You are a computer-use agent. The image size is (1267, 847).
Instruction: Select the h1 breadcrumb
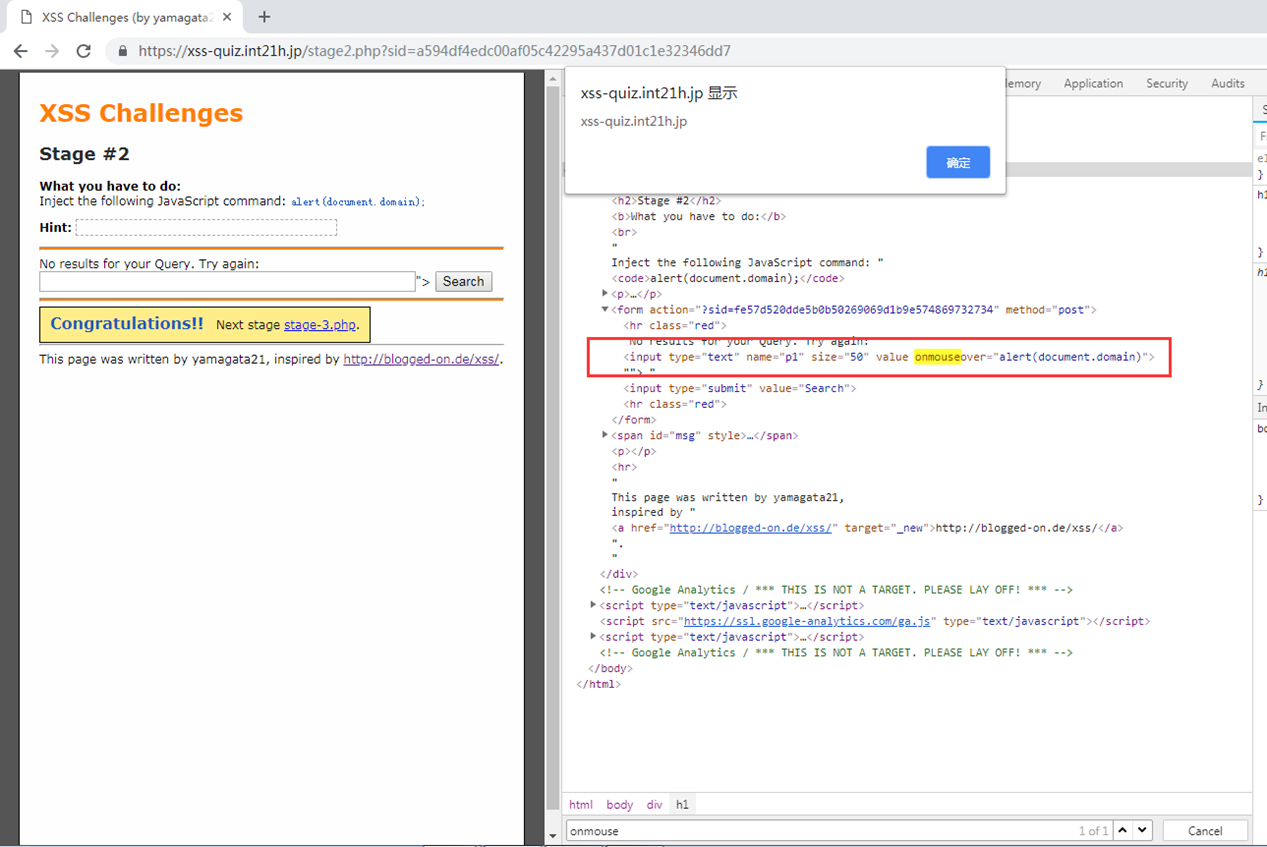pyautogui.click(x=682, y=805)
